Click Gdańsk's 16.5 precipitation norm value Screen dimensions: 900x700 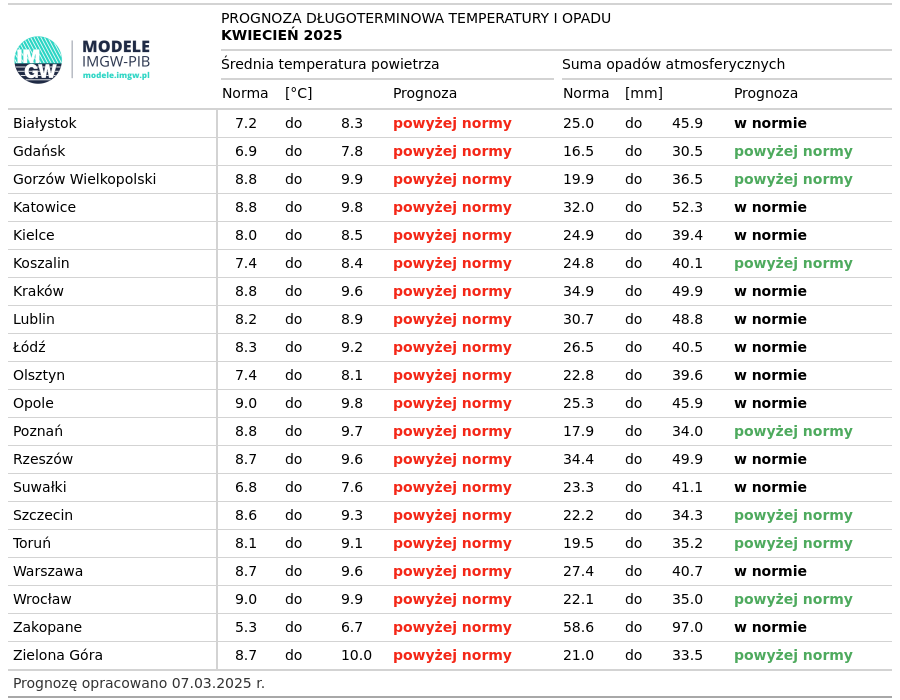579,151
